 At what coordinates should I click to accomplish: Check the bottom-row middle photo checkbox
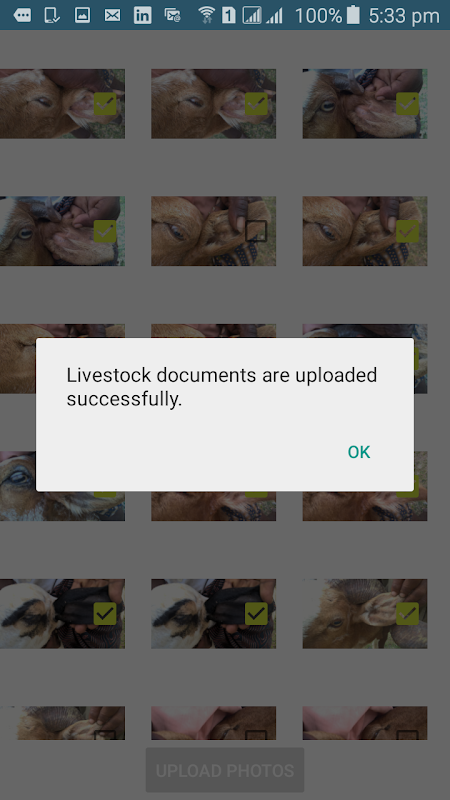coord(256,735)
